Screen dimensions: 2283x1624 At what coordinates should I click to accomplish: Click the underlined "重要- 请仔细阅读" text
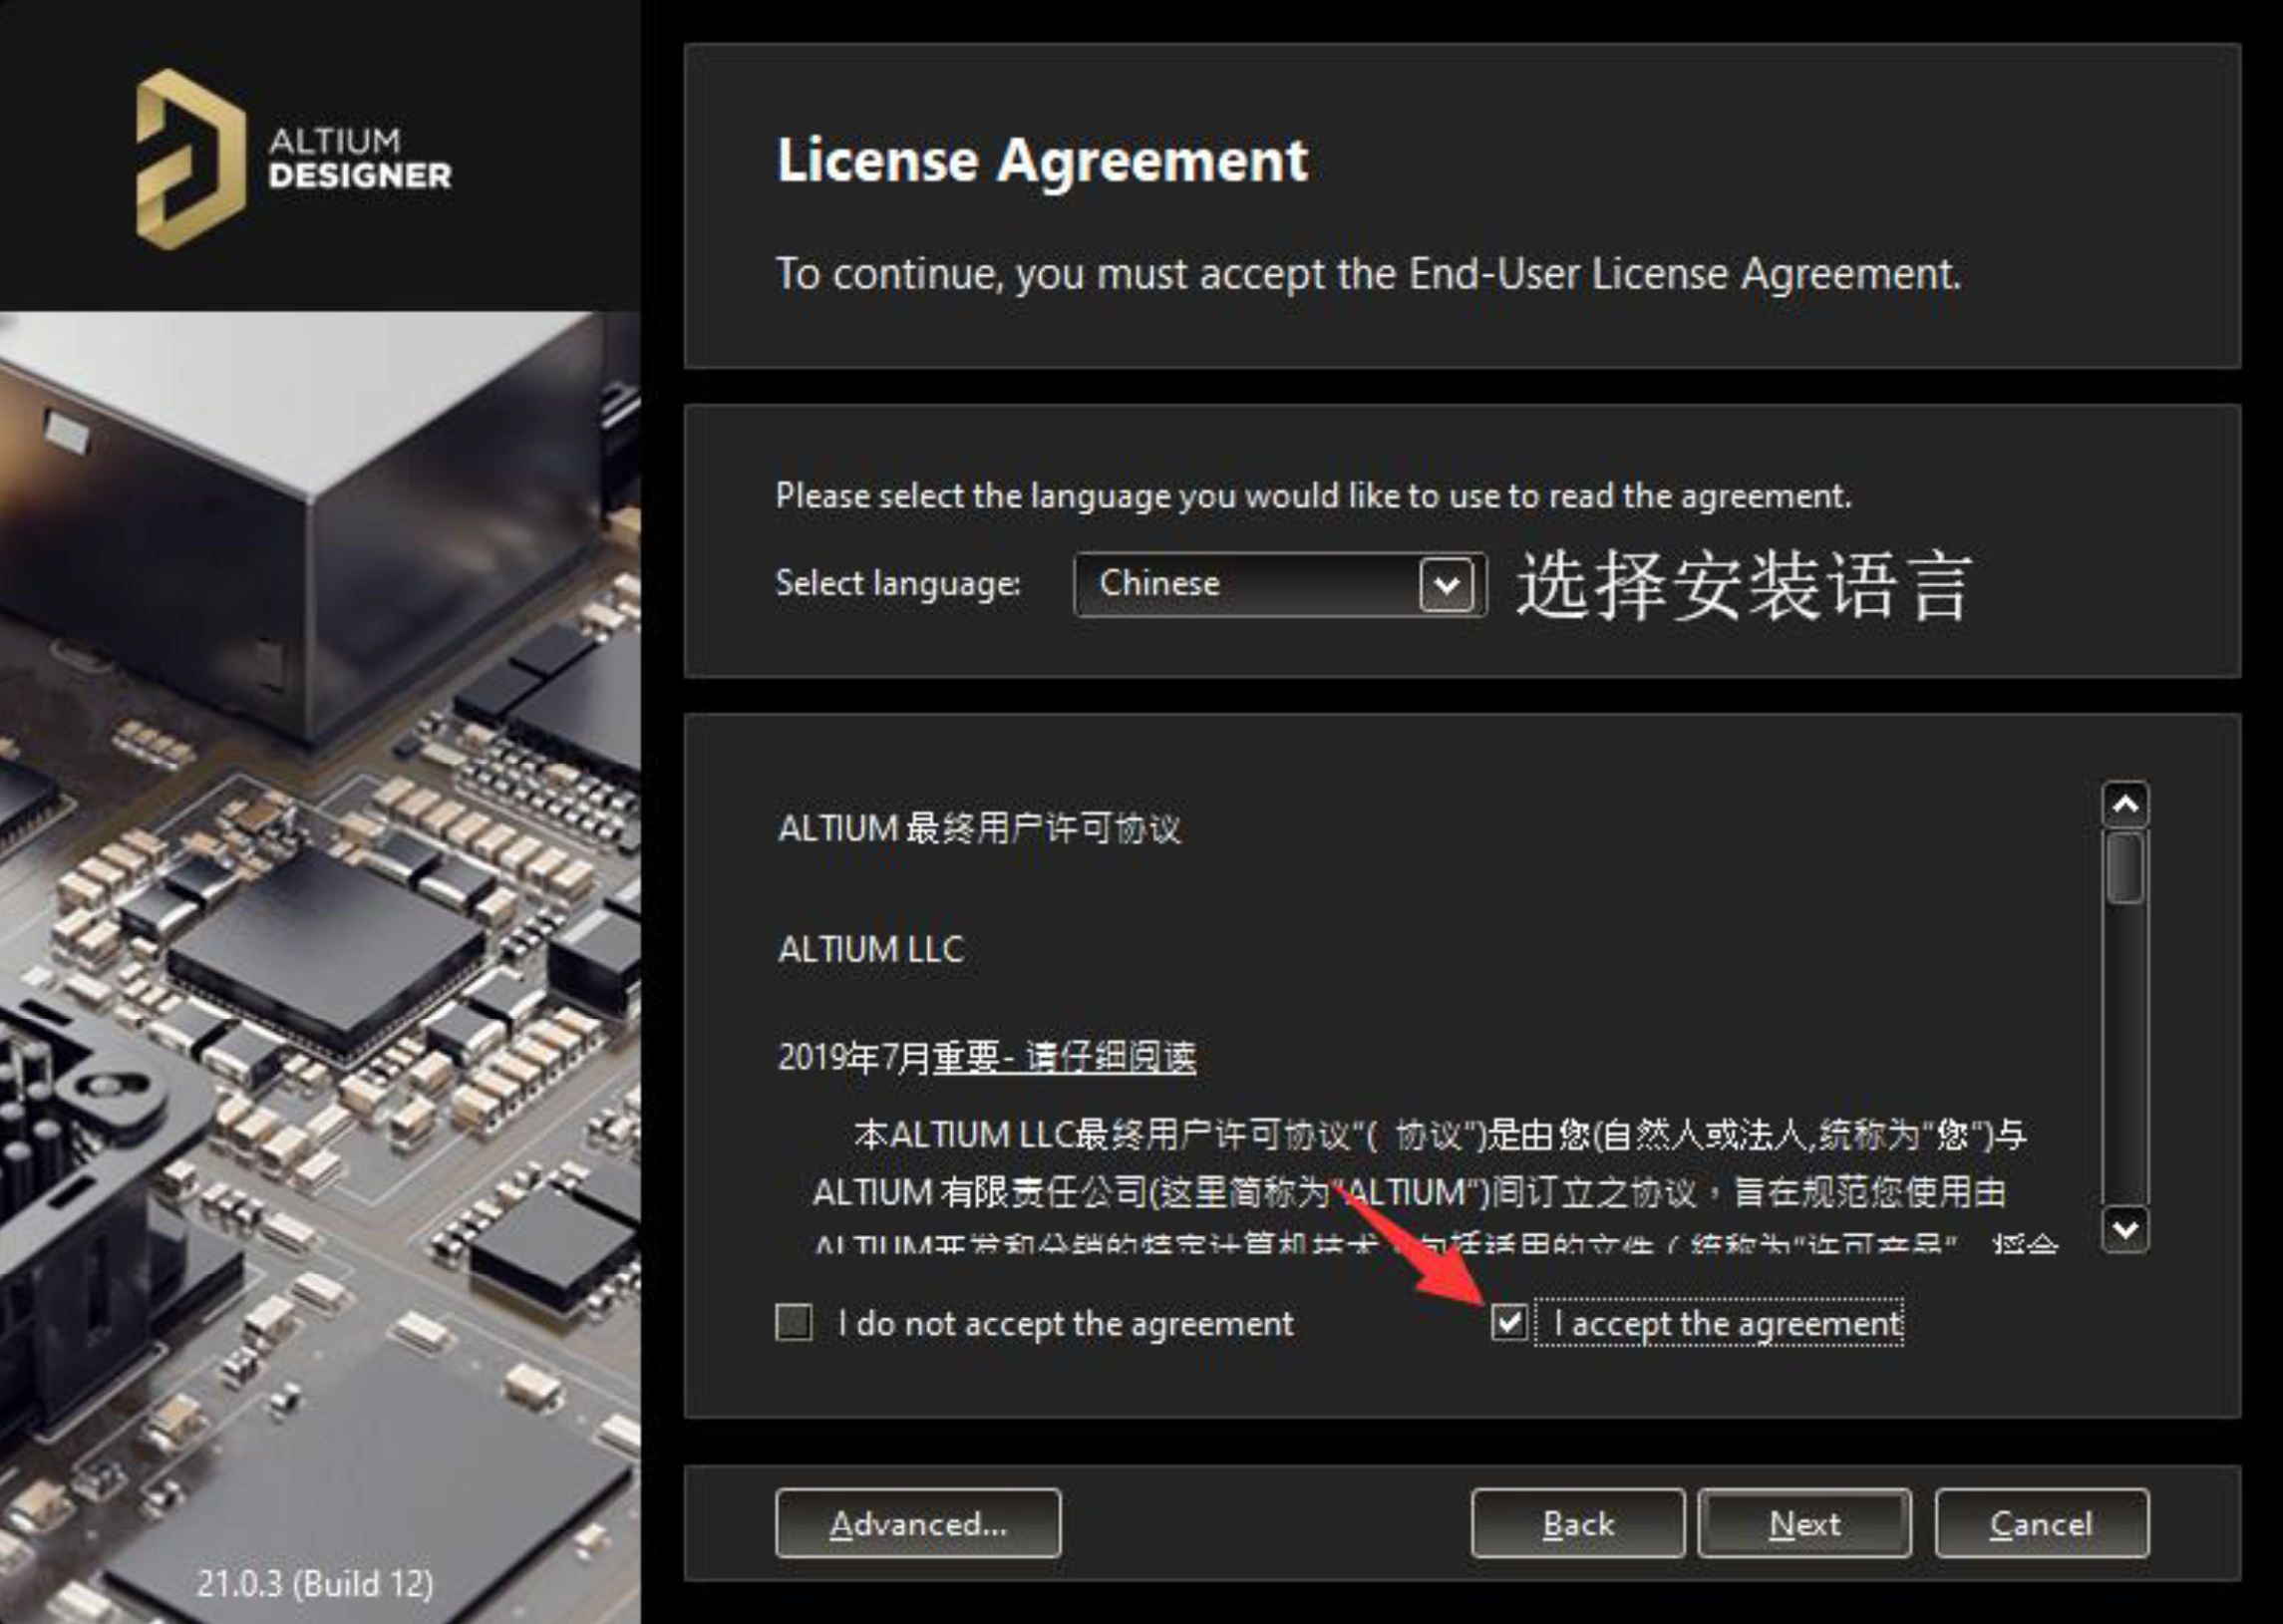coord(1064,1057)
